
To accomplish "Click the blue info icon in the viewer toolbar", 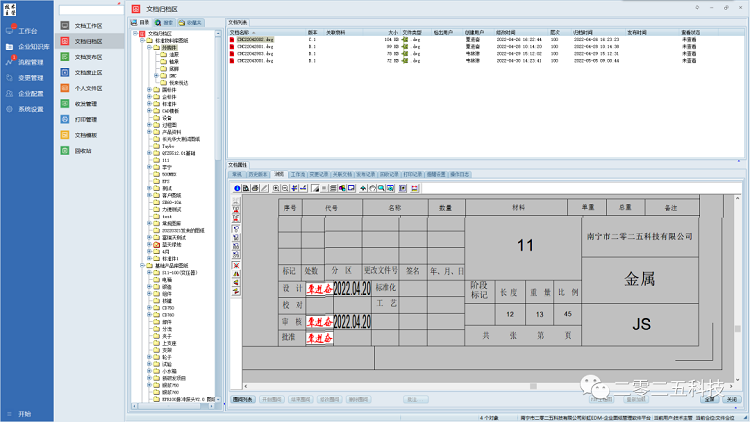I will click(x=237, y=189).
